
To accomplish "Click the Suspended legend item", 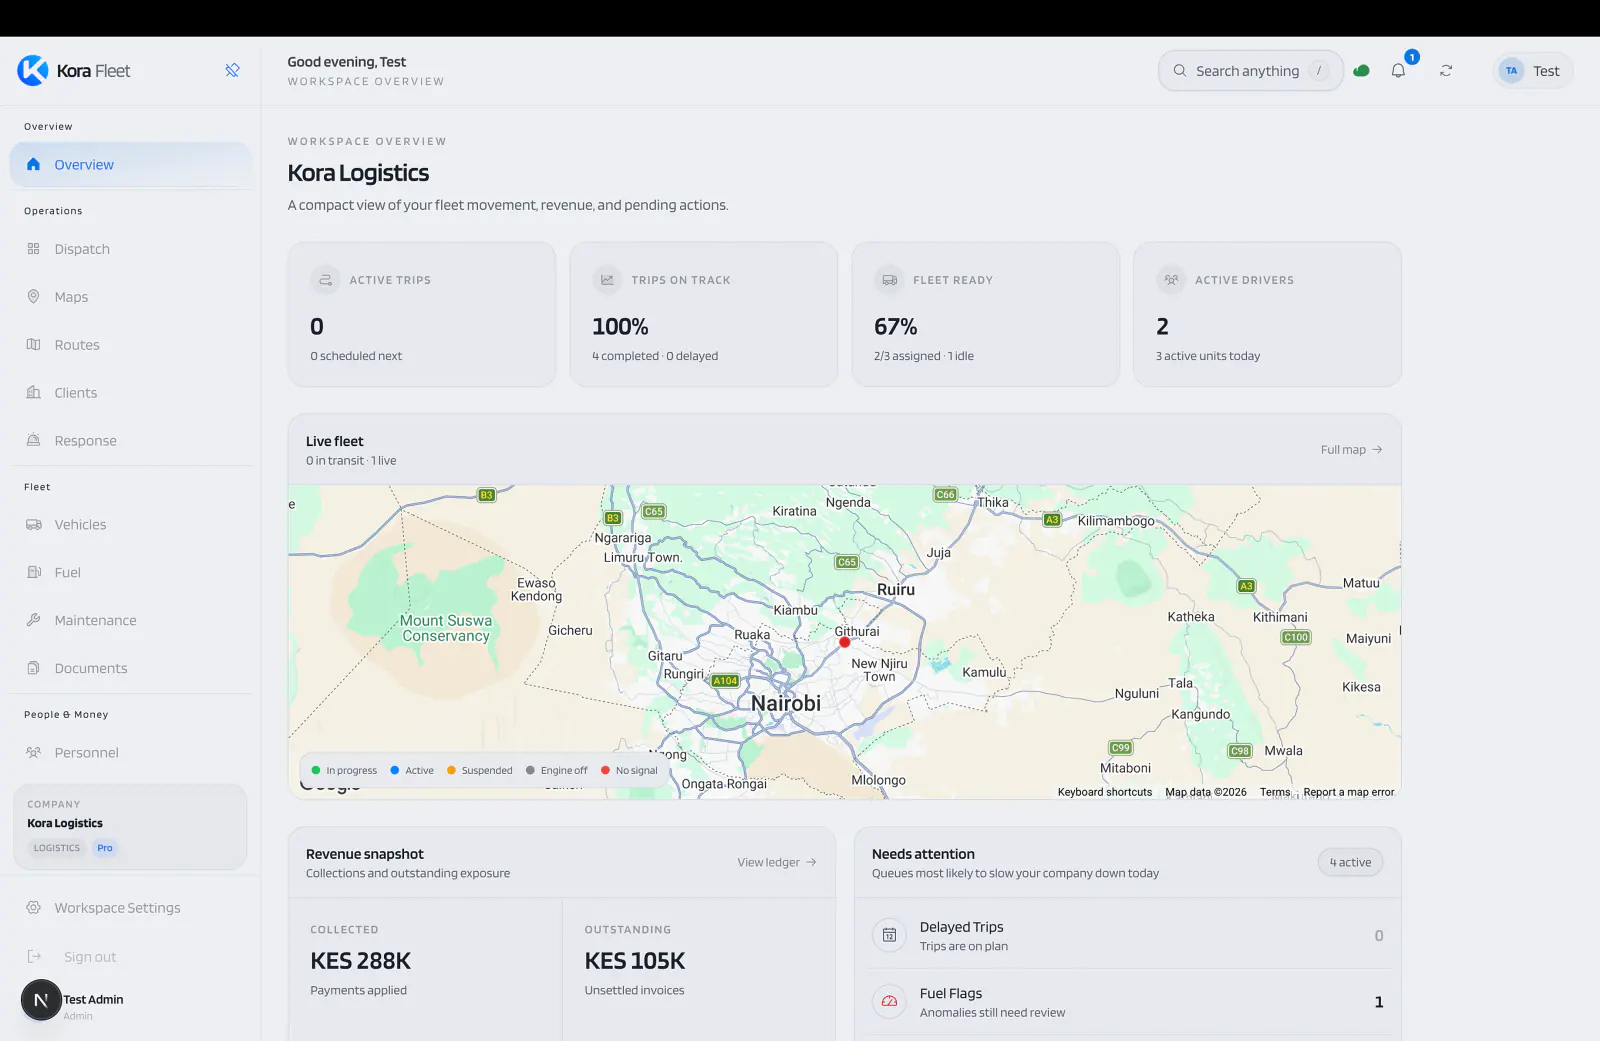I will [x=479, y=771].
